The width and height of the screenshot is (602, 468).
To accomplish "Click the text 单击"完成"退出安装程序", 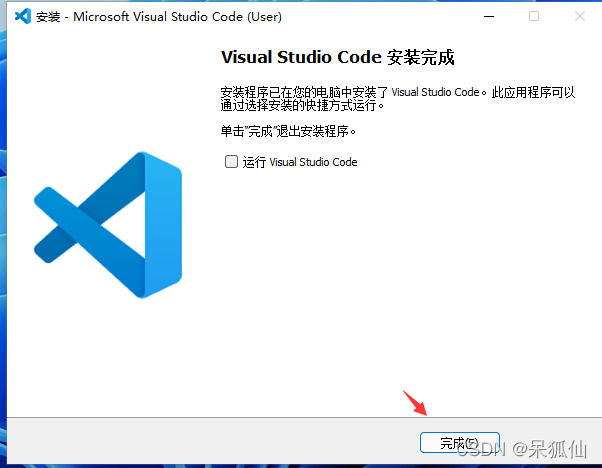I will (x=288, y=131).
